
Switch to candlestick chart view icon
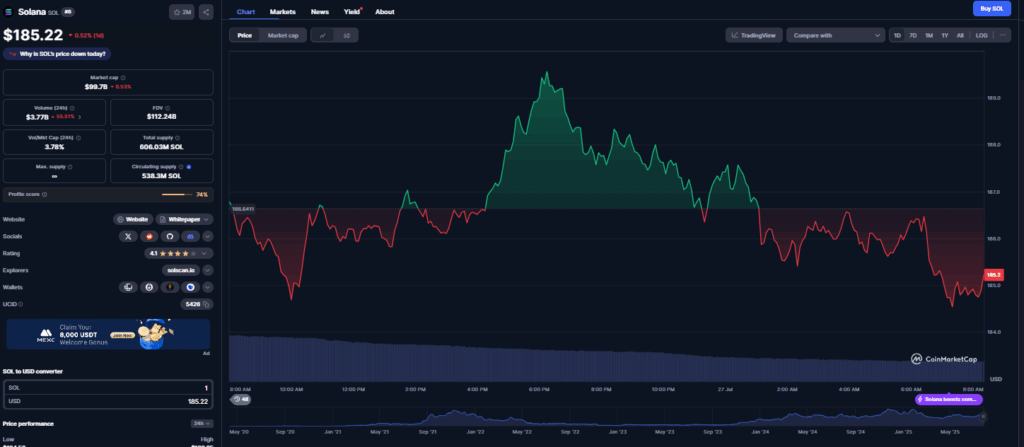pos(346,35)
